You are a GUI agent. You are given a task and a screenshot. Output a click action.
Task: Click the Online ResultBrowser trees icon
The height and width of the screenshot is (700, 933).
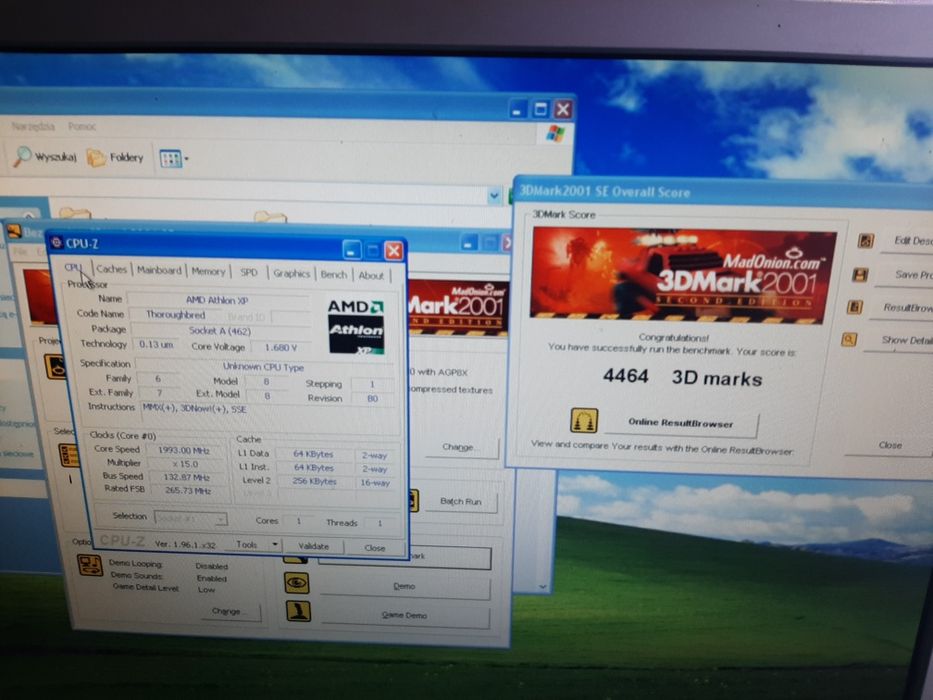(x=584, y=420)
